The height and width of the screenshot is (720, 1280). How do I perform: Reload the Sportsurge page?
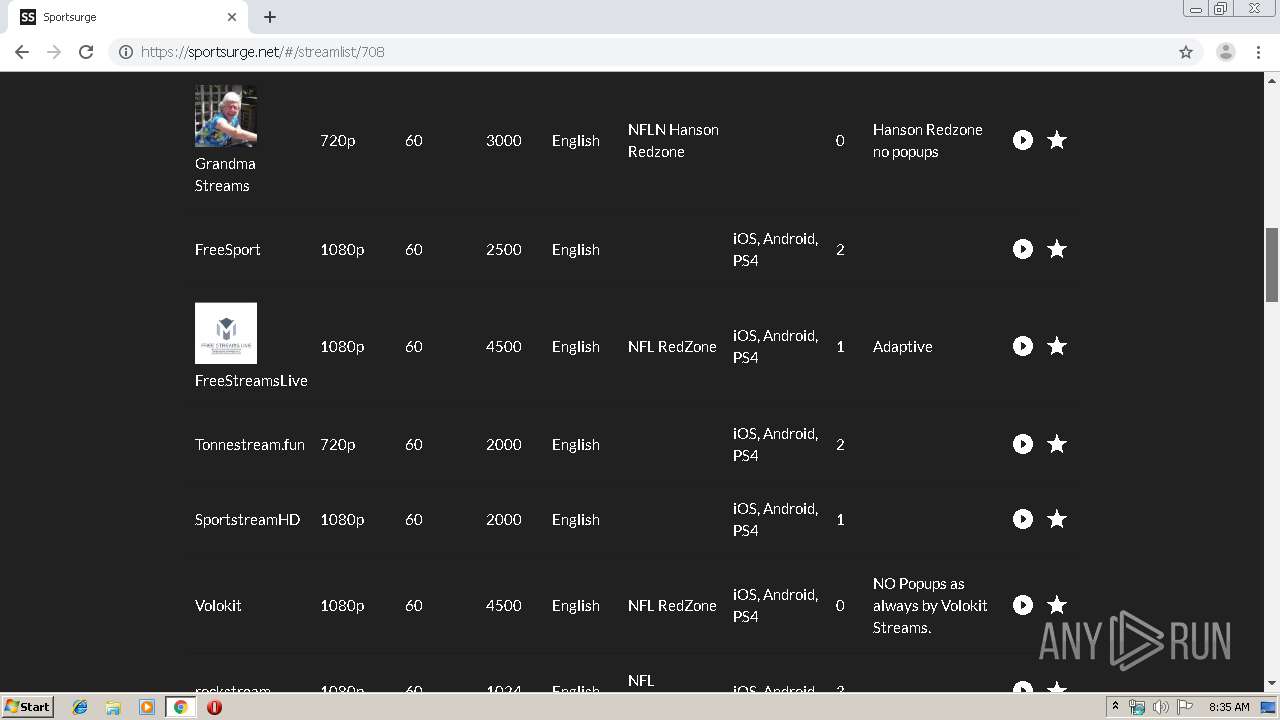point(86,52)
